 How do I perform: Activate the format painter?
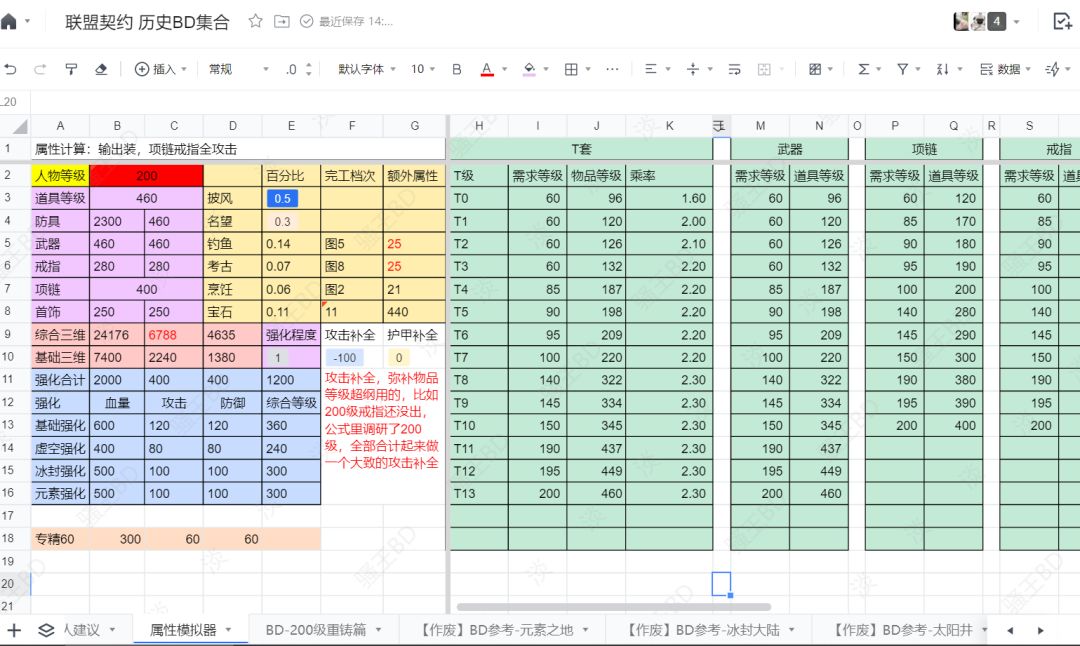71,69
